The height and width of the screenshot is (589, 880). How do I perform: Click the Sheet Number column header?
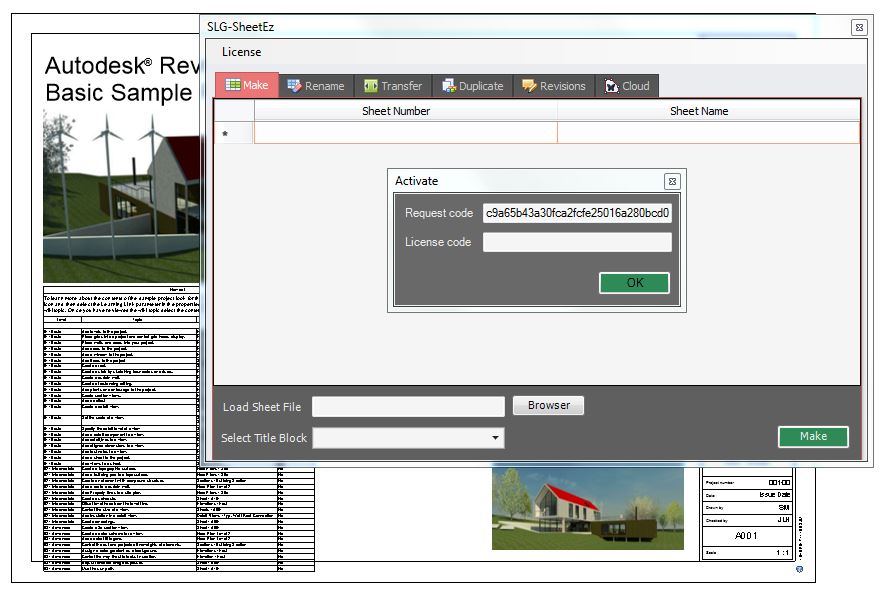click(406, 111)
